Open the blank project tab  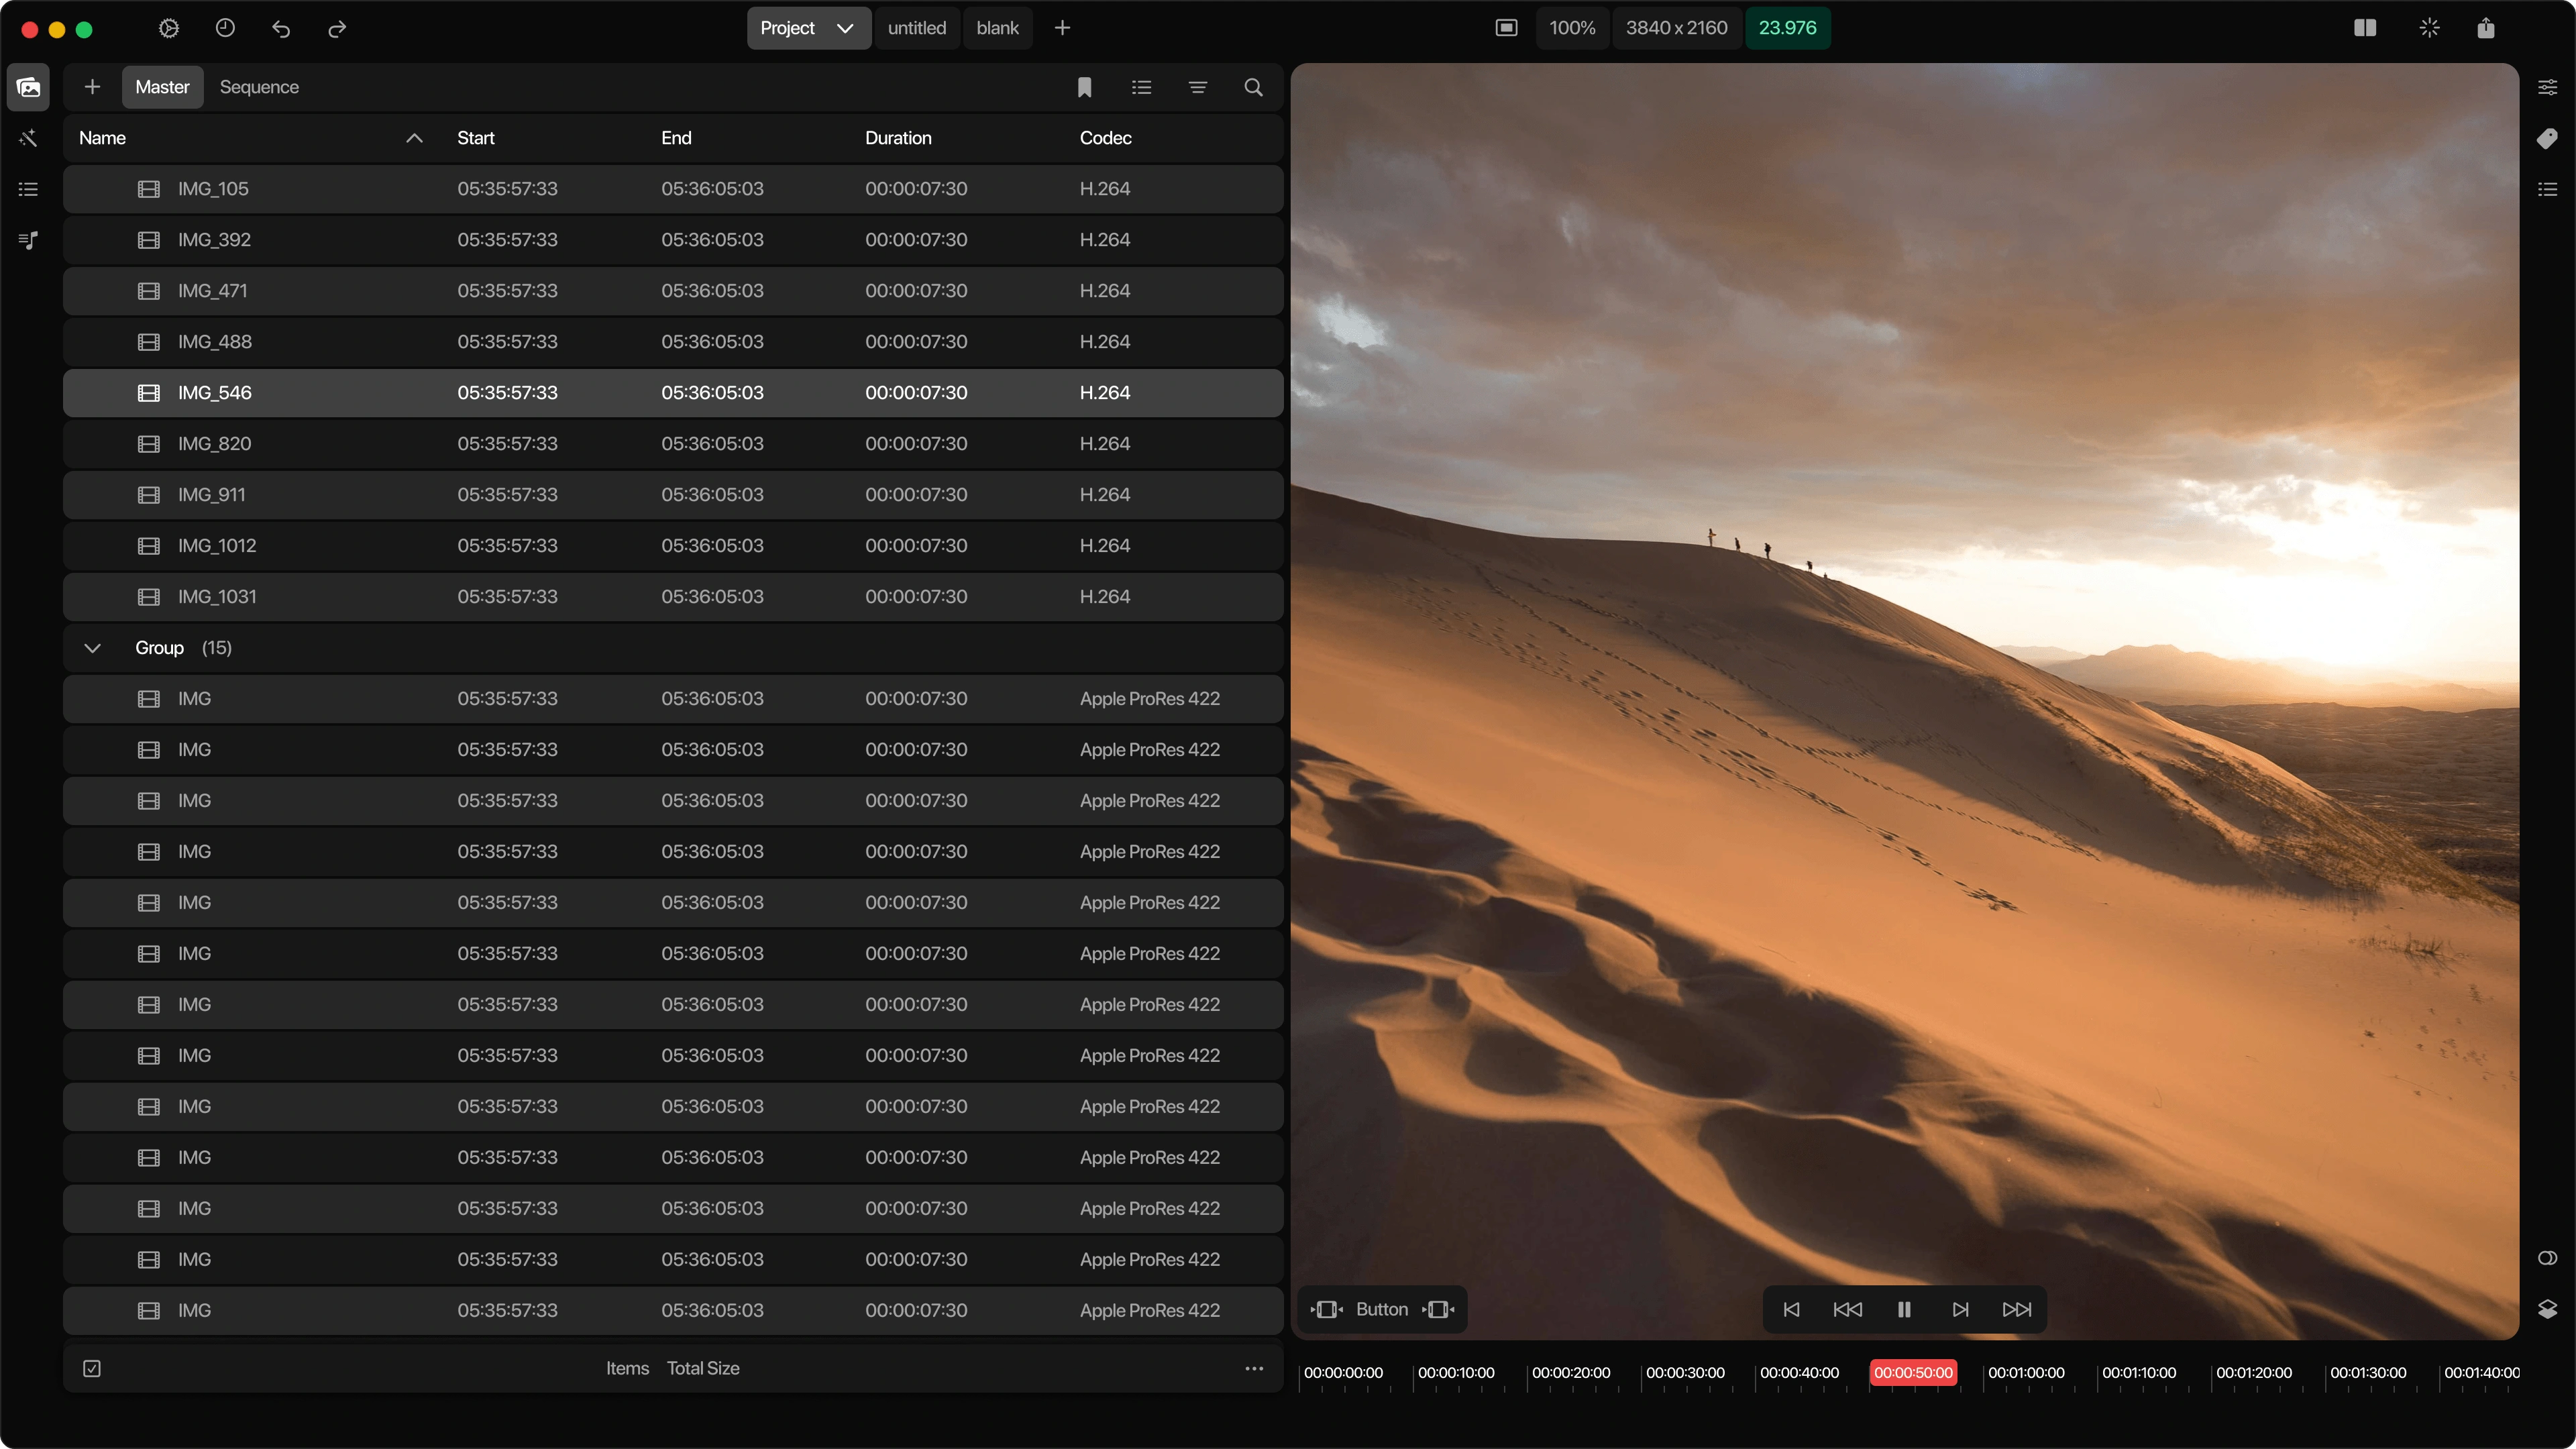pos(997,28)
